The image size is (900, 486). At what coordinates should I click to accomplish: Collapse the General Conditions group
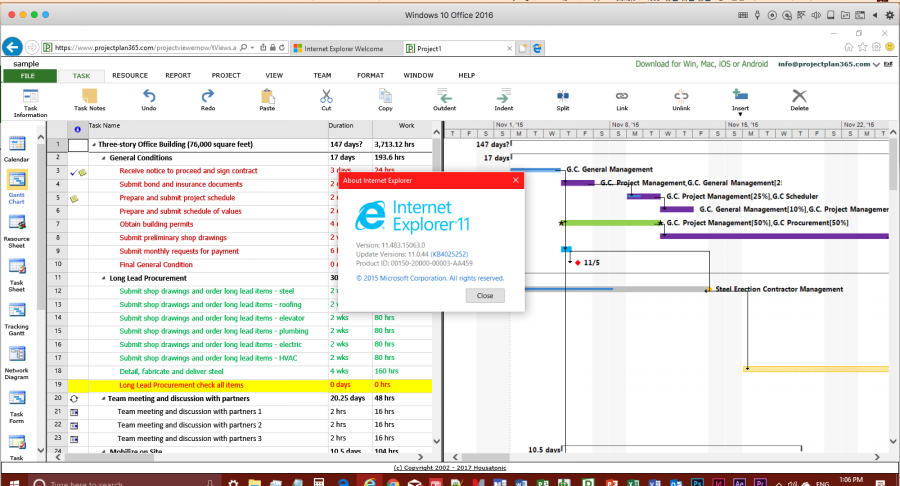click(x=103, y=158)
